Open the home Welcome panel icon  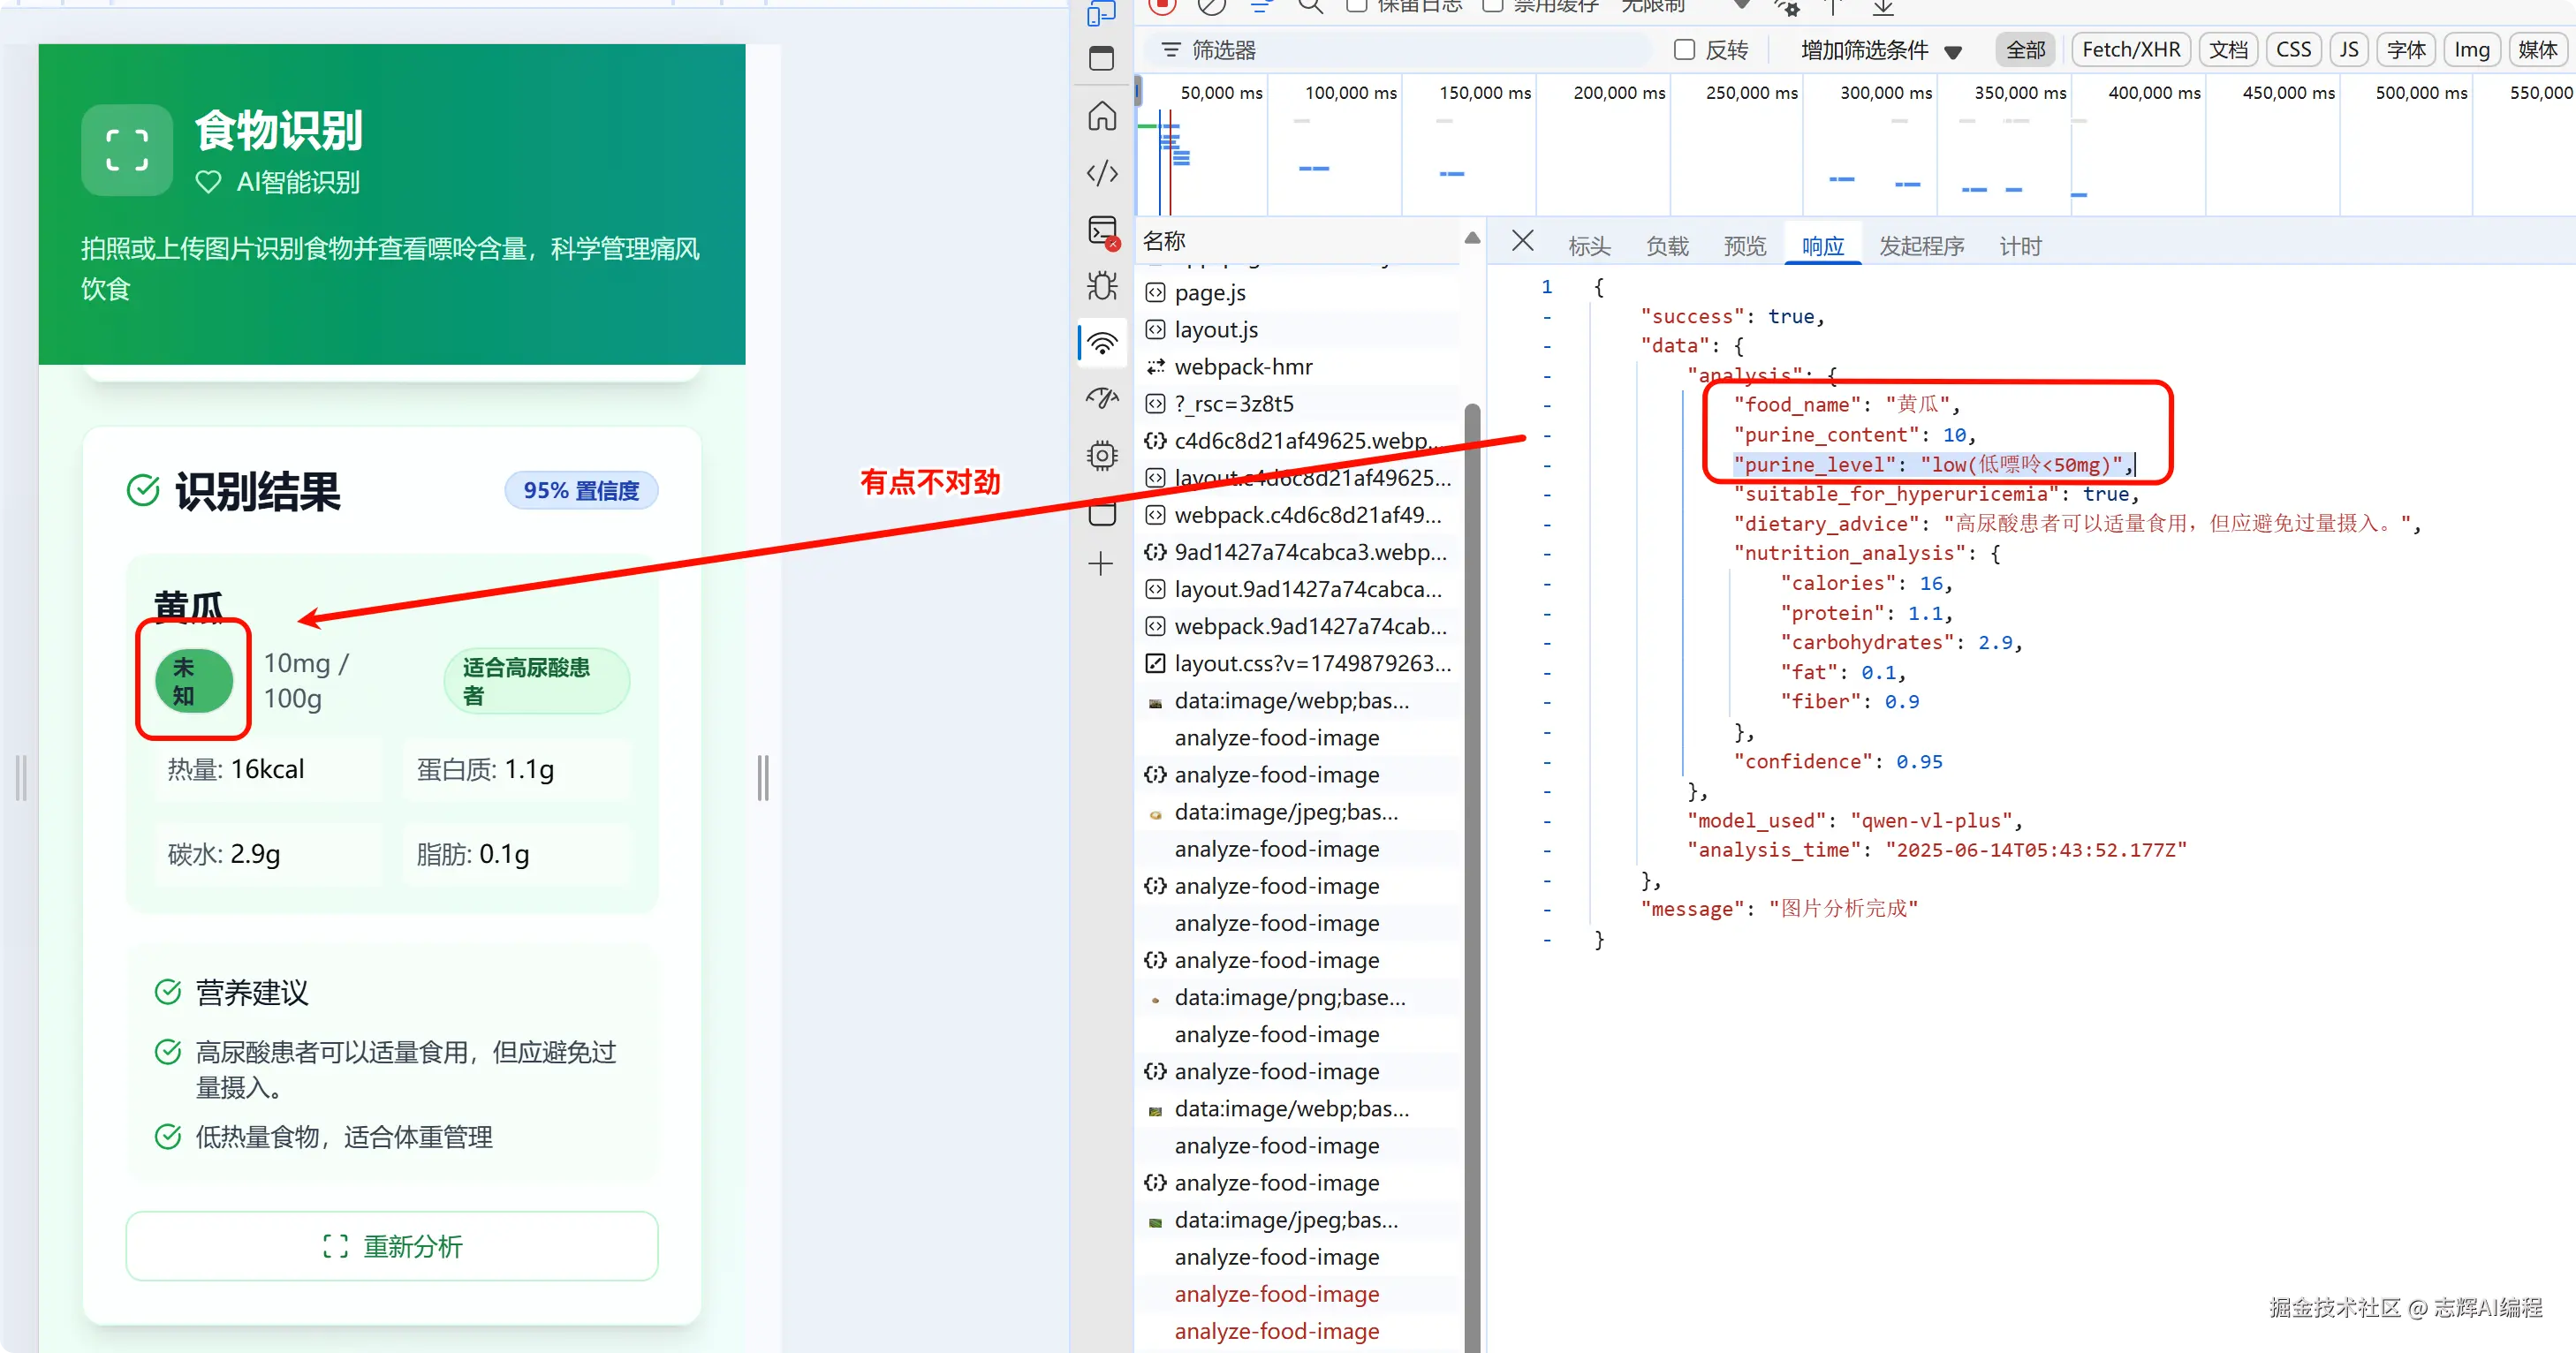(1102, 116)
